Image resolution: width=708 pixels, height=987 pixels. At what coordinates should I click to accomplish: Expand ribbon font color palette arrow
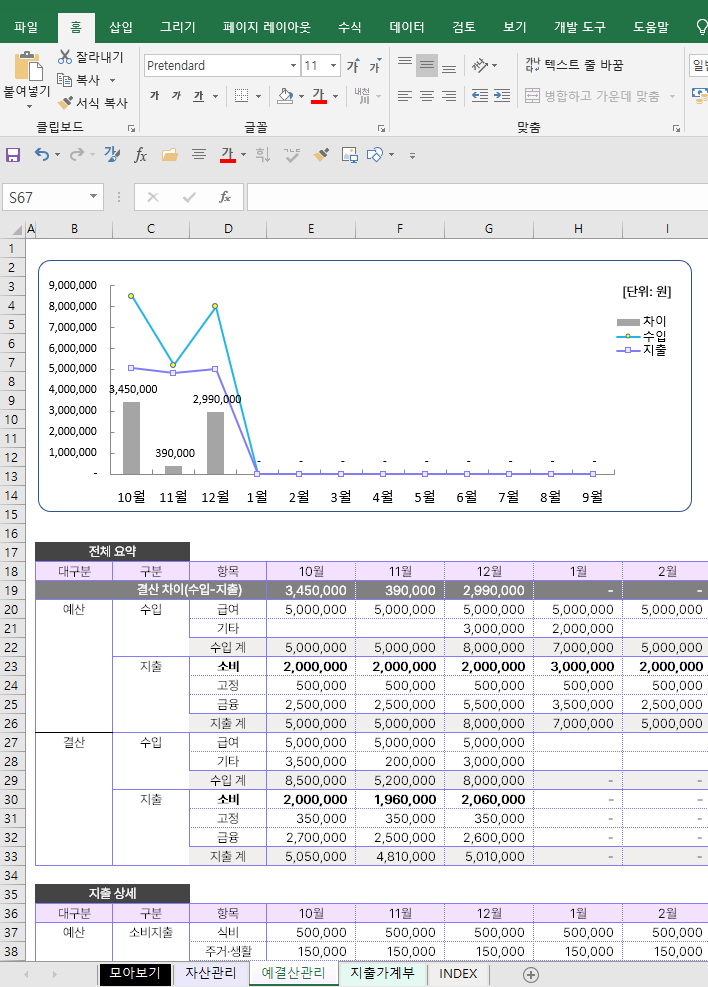[335, 96]
